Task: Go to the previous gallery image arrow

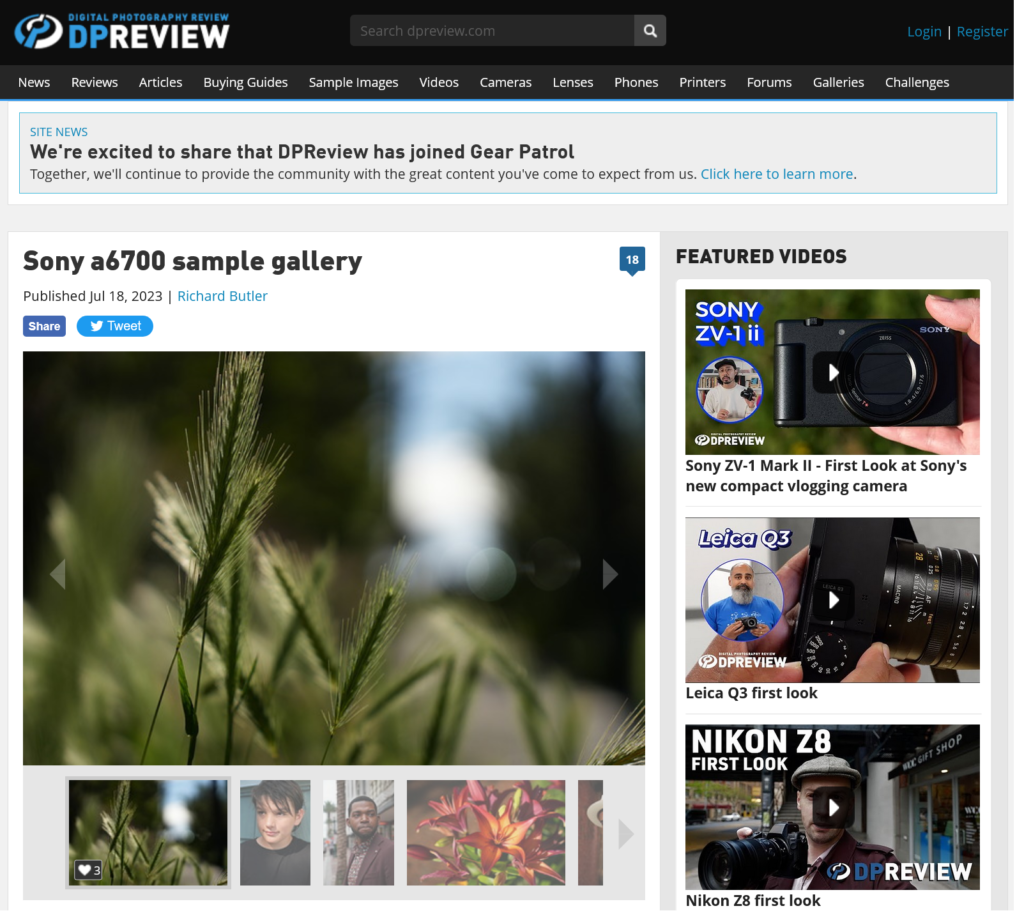Action: (57, 574)
